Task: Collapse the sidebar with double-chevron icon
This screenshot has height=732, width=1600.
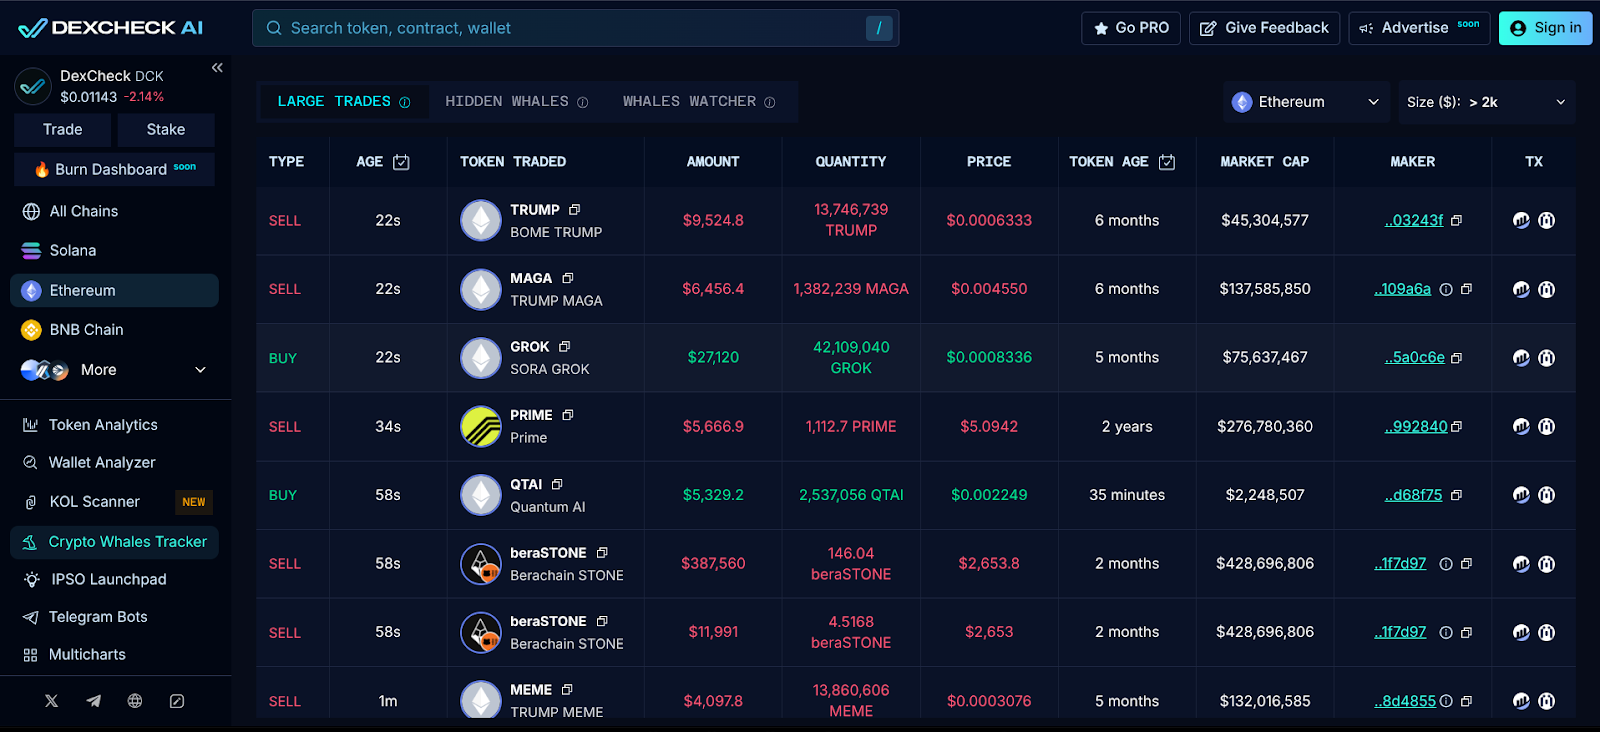Action: coord(217,68)
